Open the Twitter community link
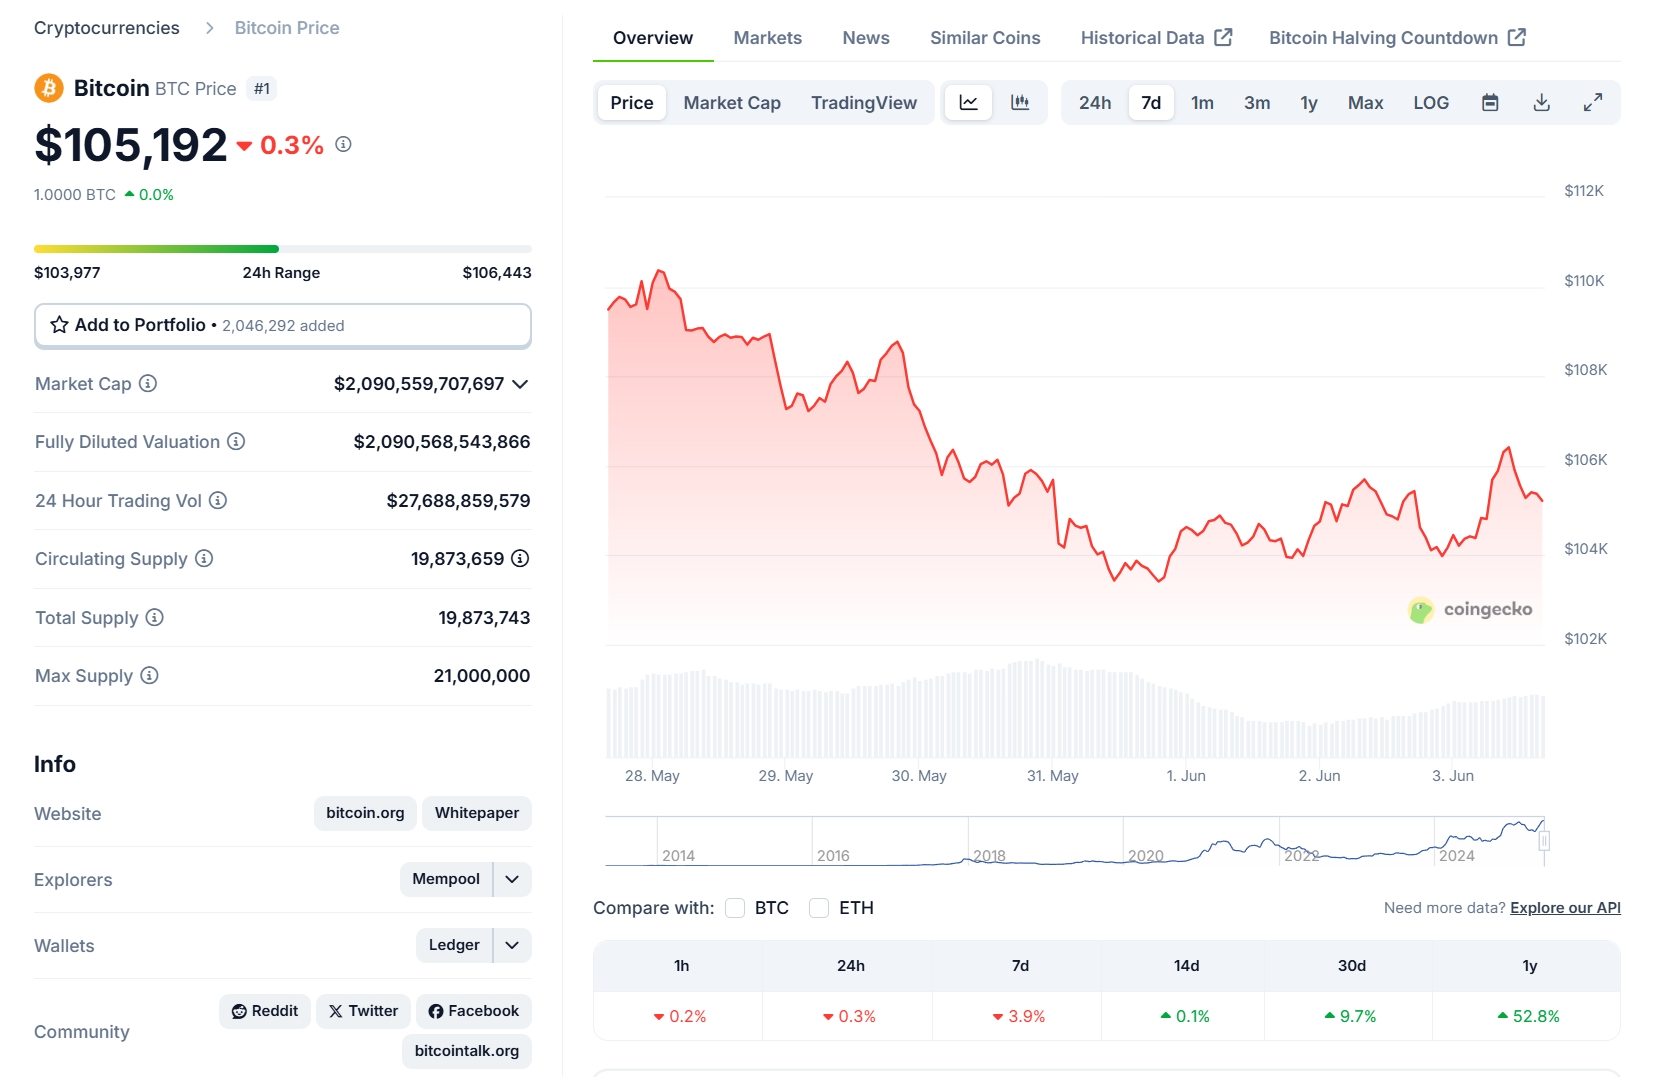Viewport: 1657px width, 1077px height. pos(363,1011)
